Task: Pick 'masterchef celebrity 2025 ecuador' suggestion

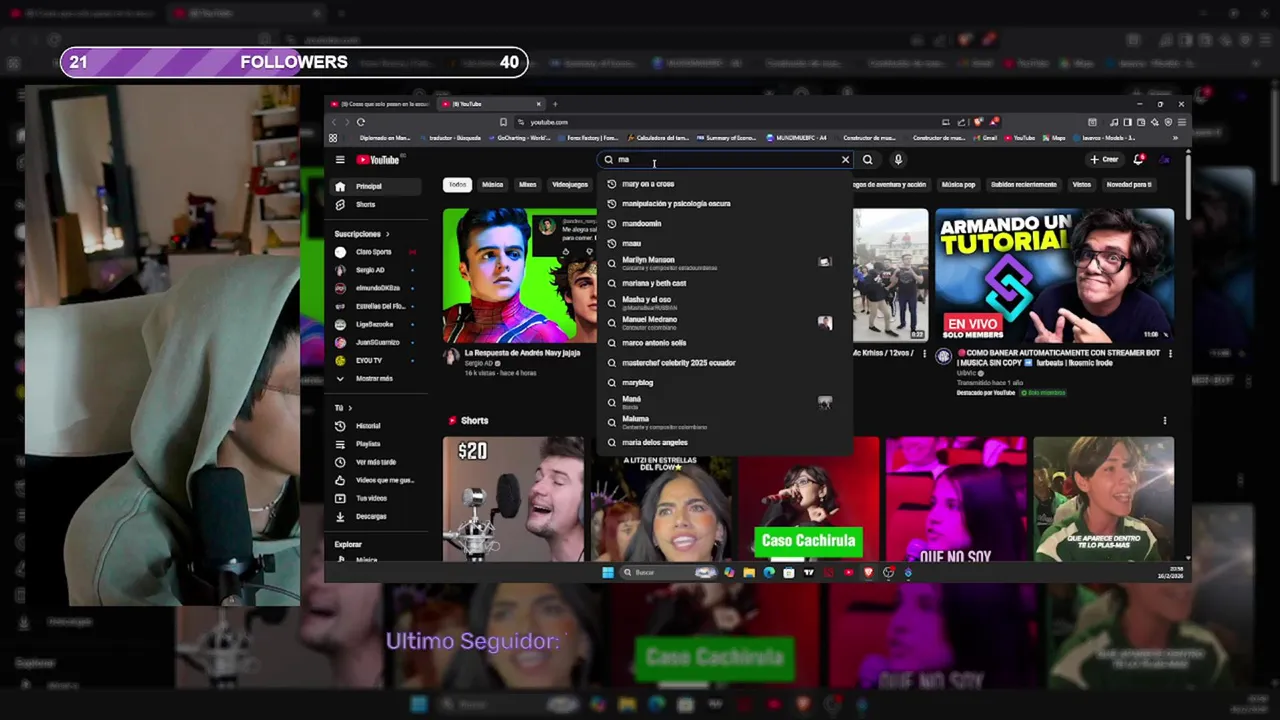Action: coord(725,363)
